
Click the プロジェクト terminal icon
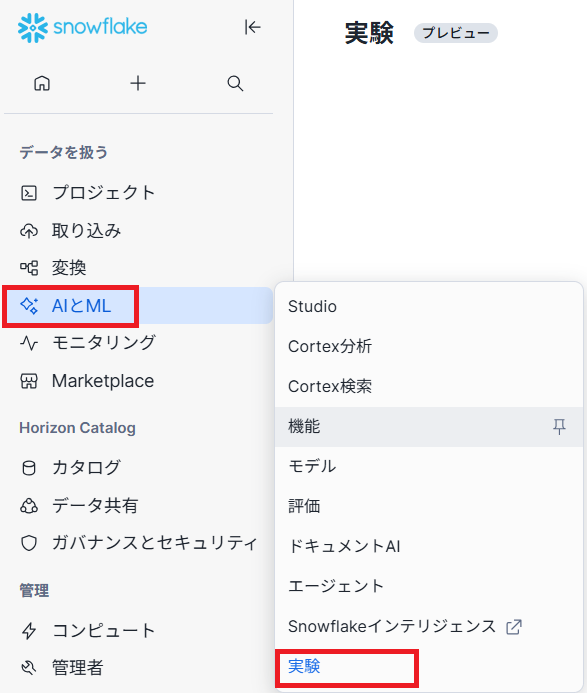click(x=29, y=193)
